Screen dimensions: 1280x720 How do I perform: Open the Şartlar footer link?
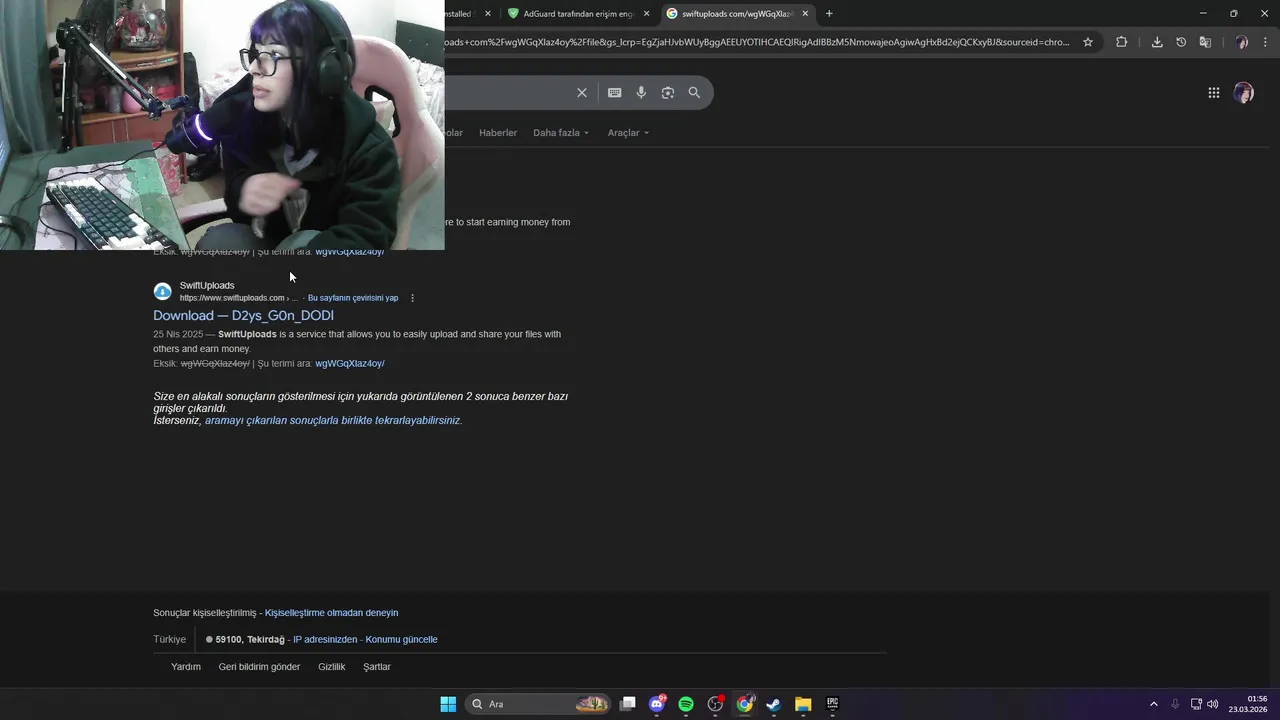click(x=377, y=667)
